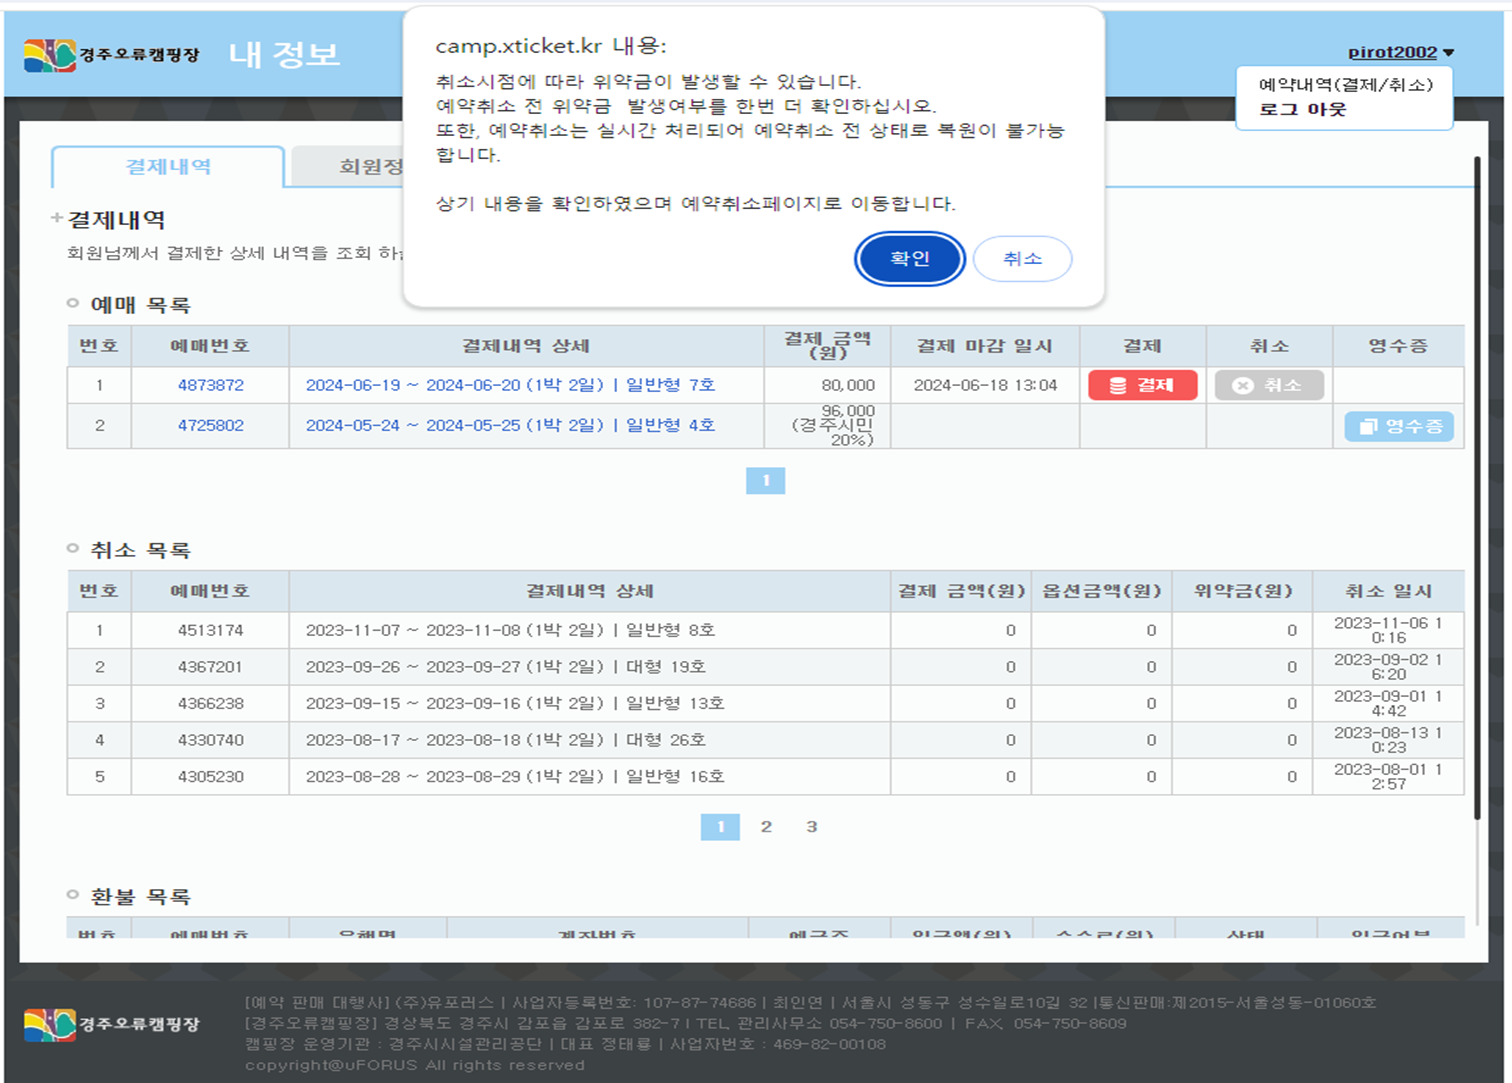Open 2024-05-24 일반형 4호 booking details

point(510,425)
